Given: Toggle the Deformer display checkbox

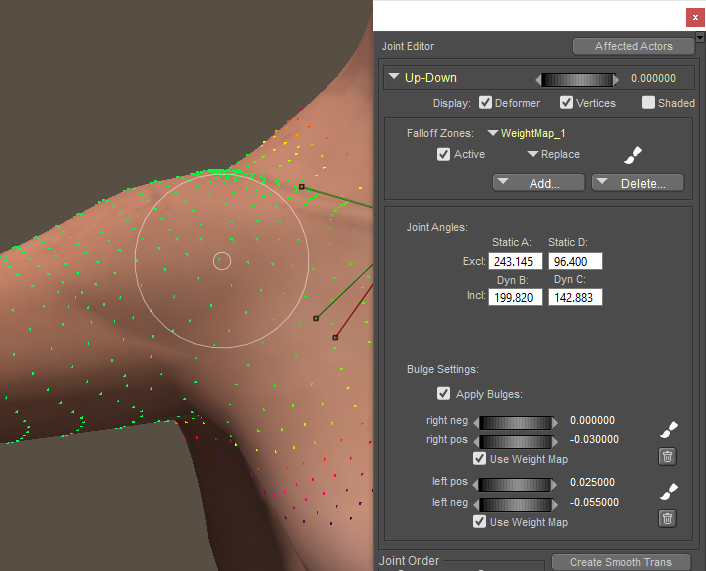Looking at the screenshot, I should [x=486, y=103].
